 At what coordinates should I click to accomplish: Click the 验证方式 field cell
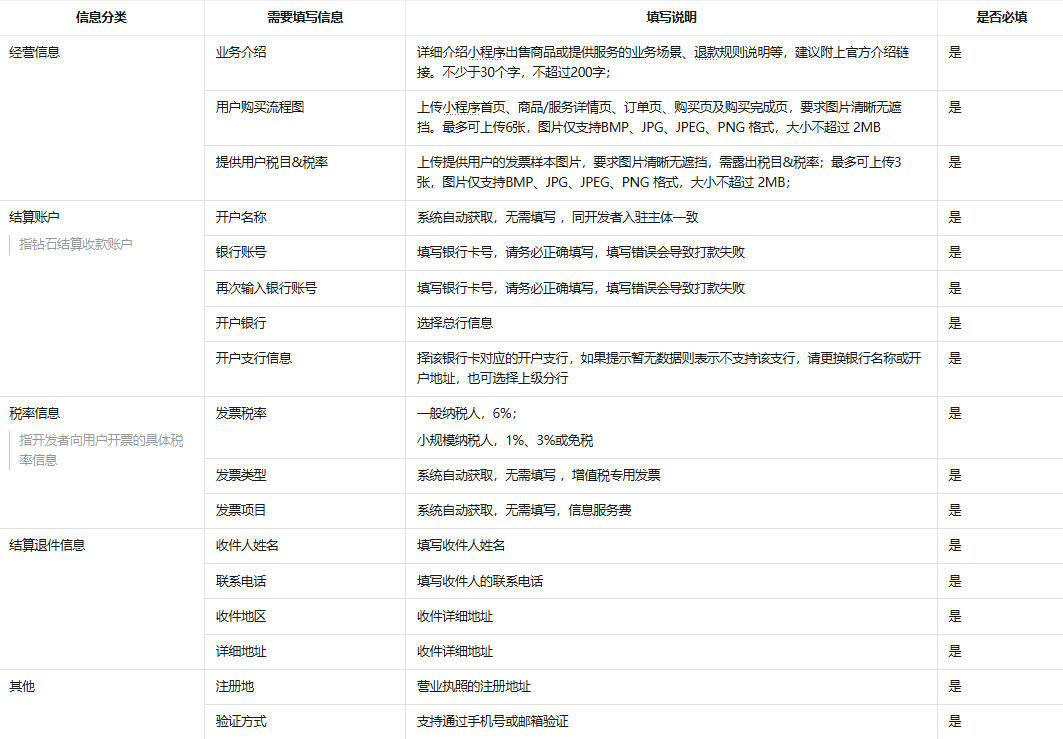click(x=241, y=721)
